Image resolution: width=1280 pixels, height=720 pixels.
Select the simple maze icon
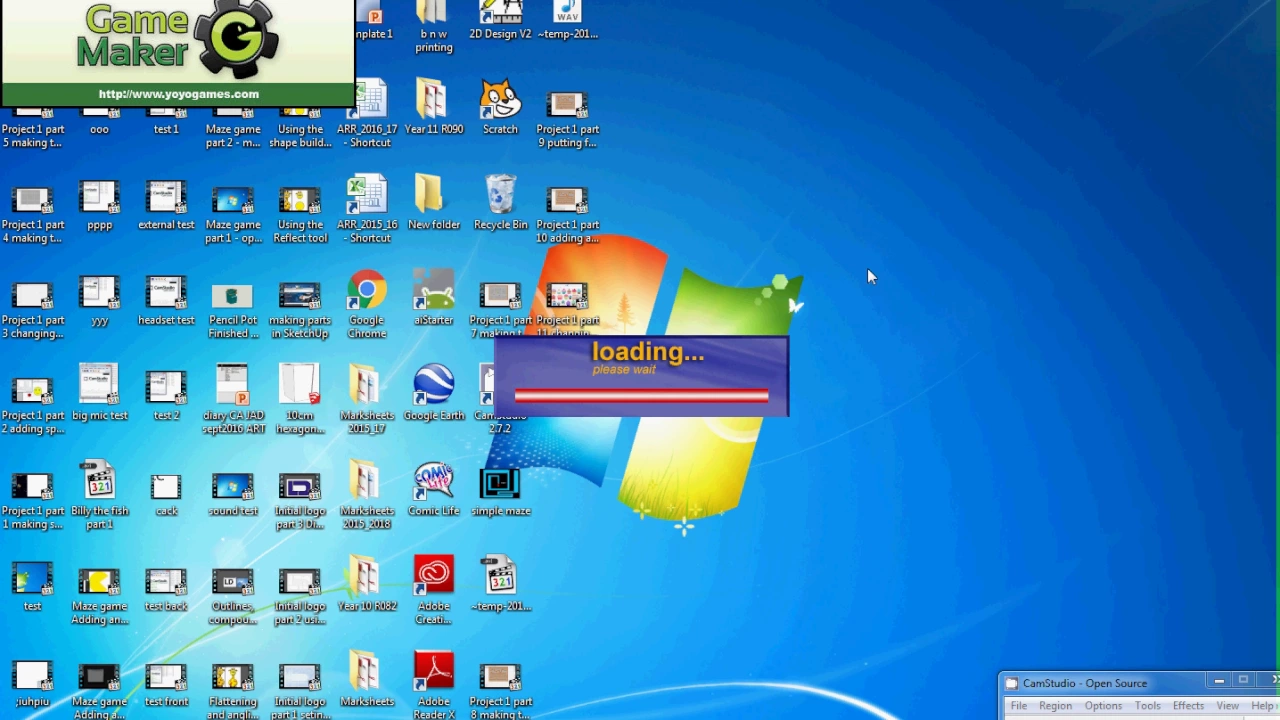point(500,489)
